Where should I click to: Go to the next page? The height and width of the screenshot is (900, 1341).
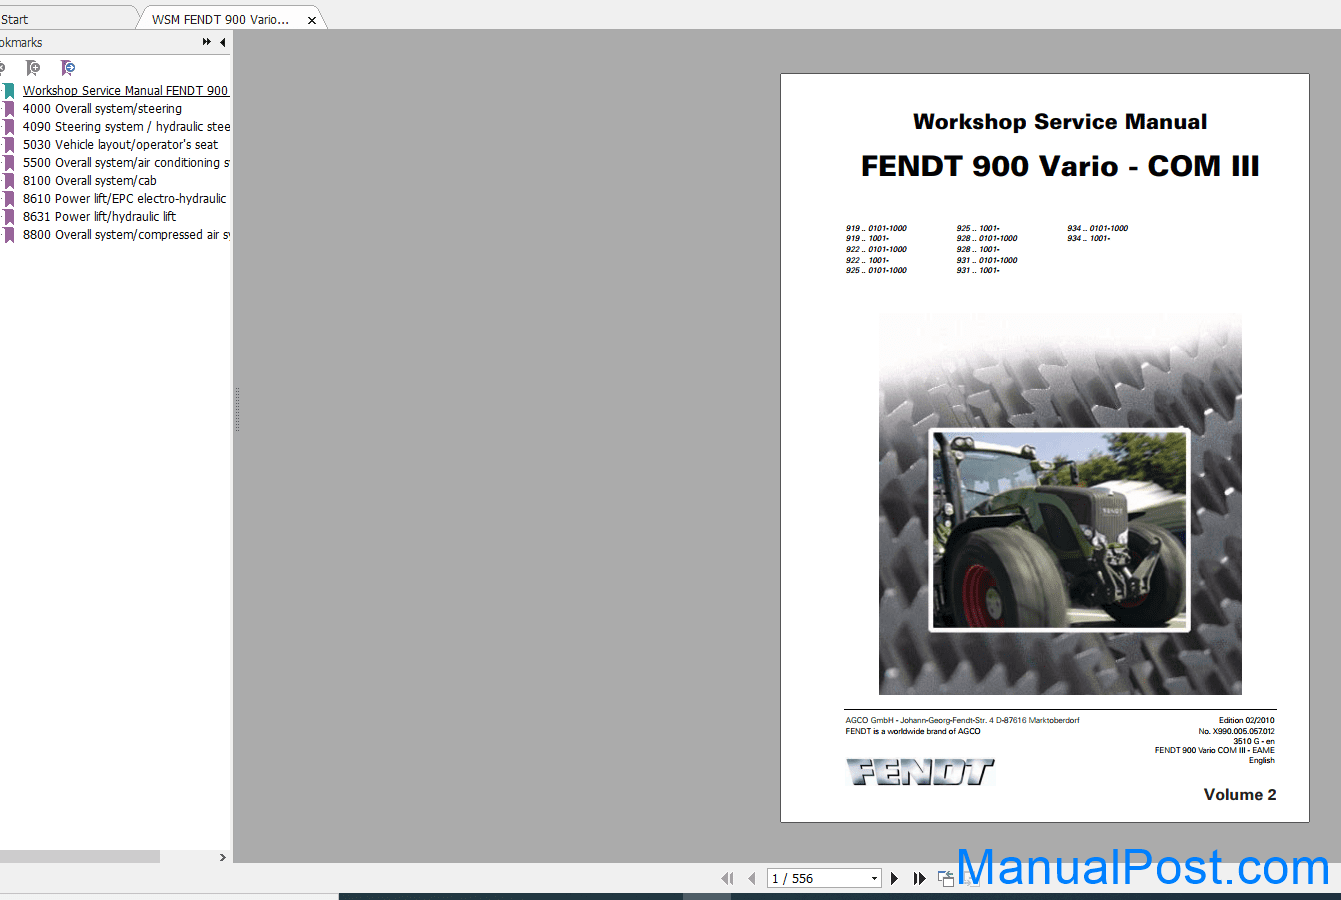click(x=895, y=878)
